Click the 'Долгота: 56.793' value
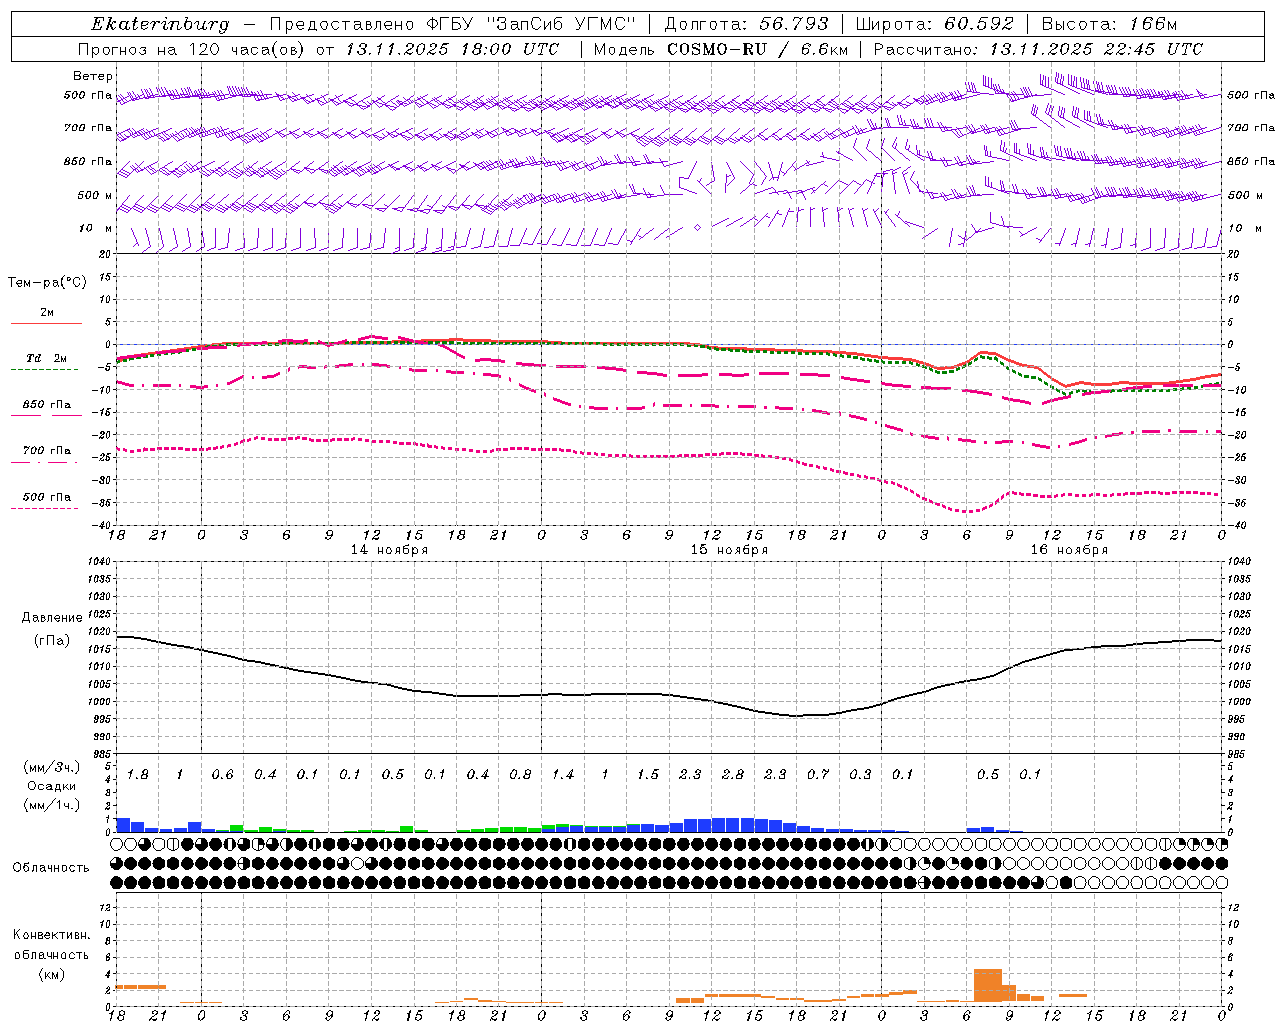The height and width of the screenshot is (1024, 1280). [746, 24]
